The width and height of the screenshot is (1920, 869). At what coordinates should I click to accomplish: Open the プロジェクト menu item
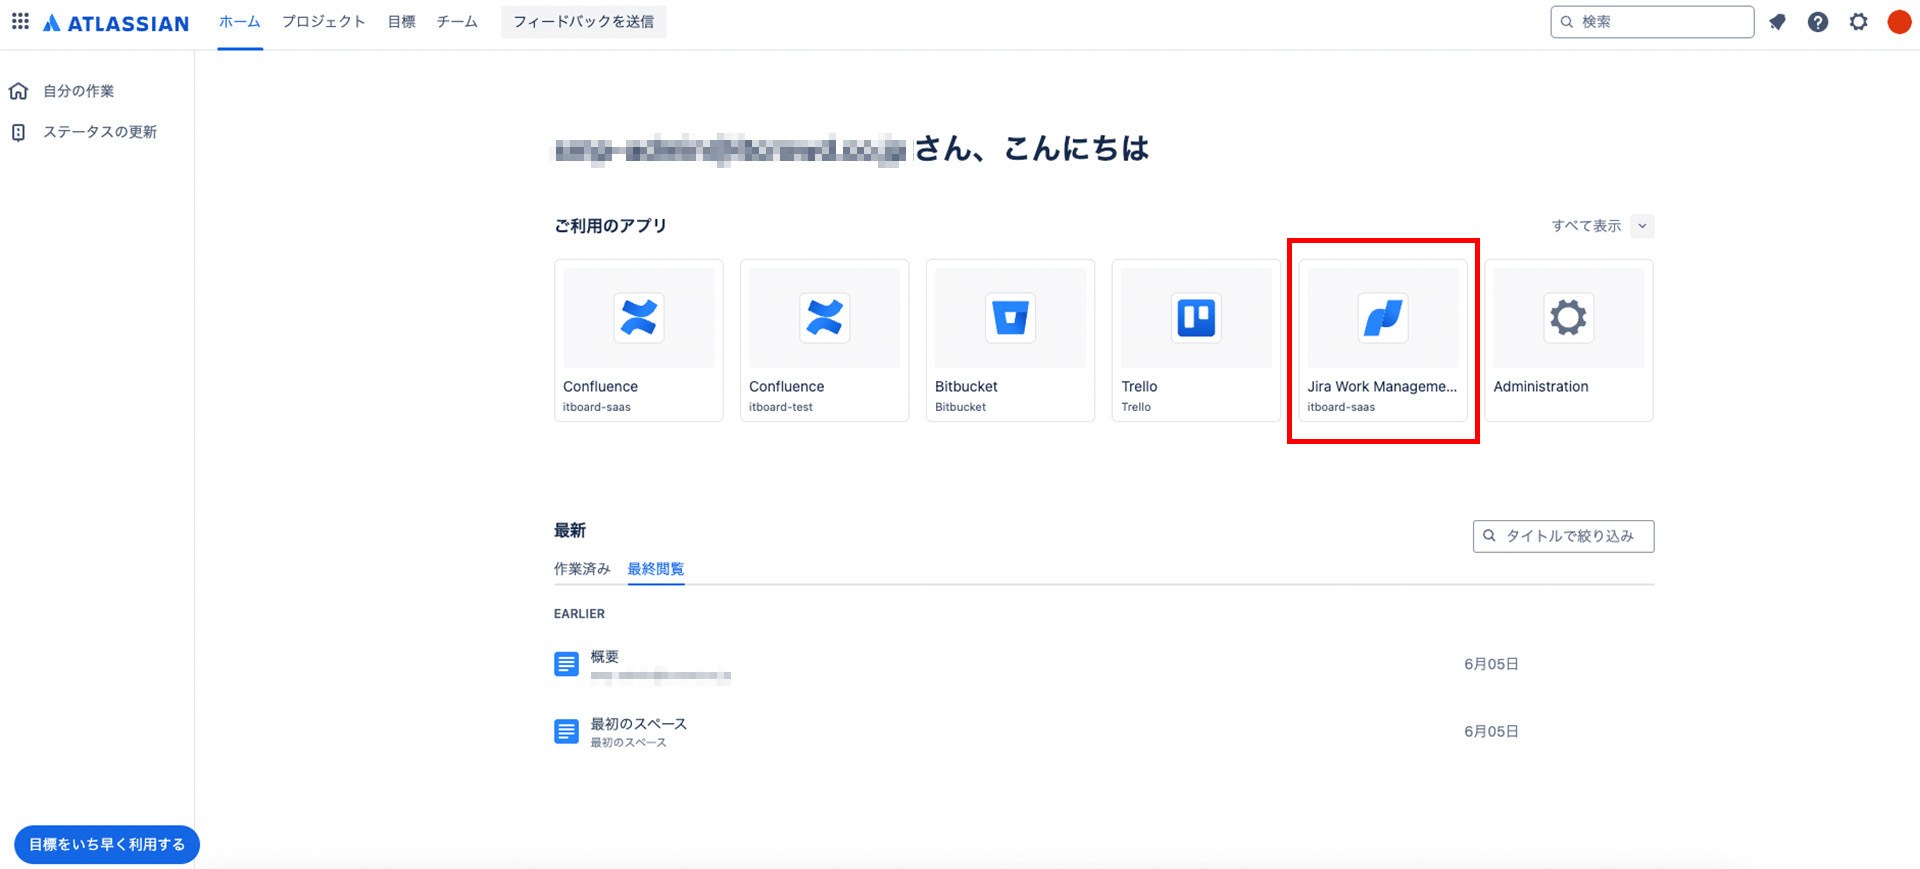click(x=323, y=22)
